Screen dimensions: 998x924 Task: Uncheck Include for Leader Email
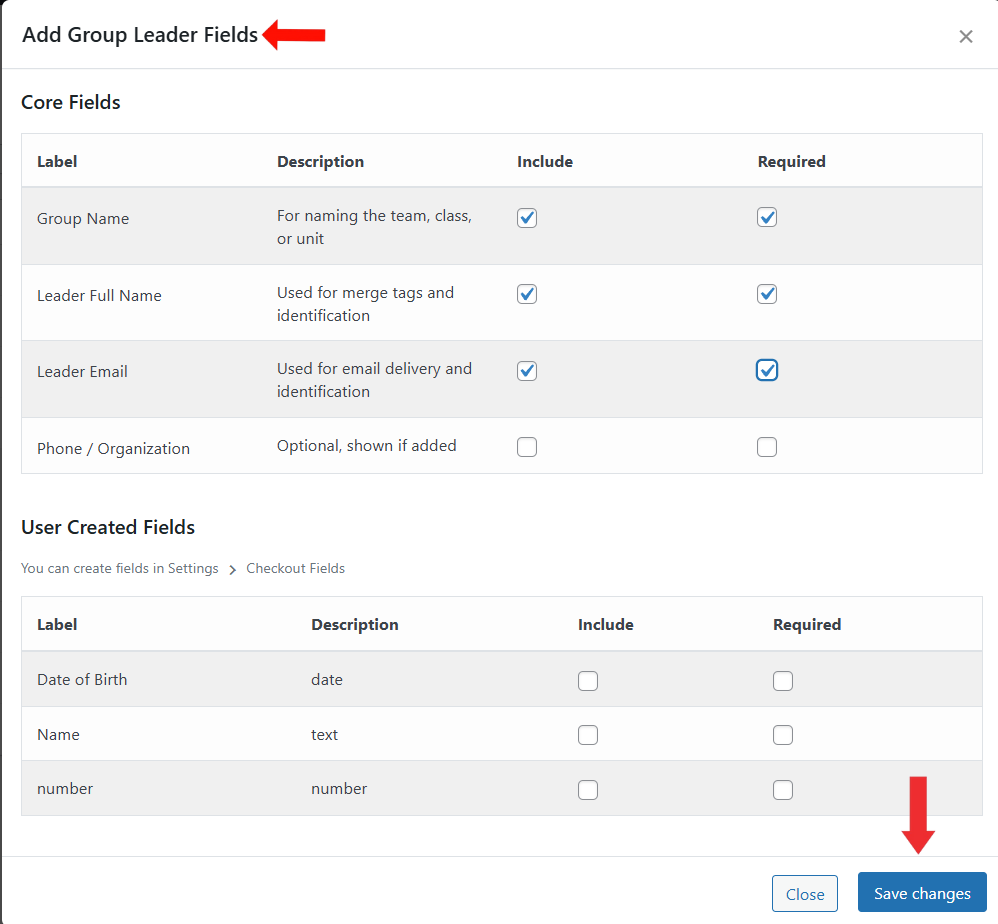click(527, 371)
